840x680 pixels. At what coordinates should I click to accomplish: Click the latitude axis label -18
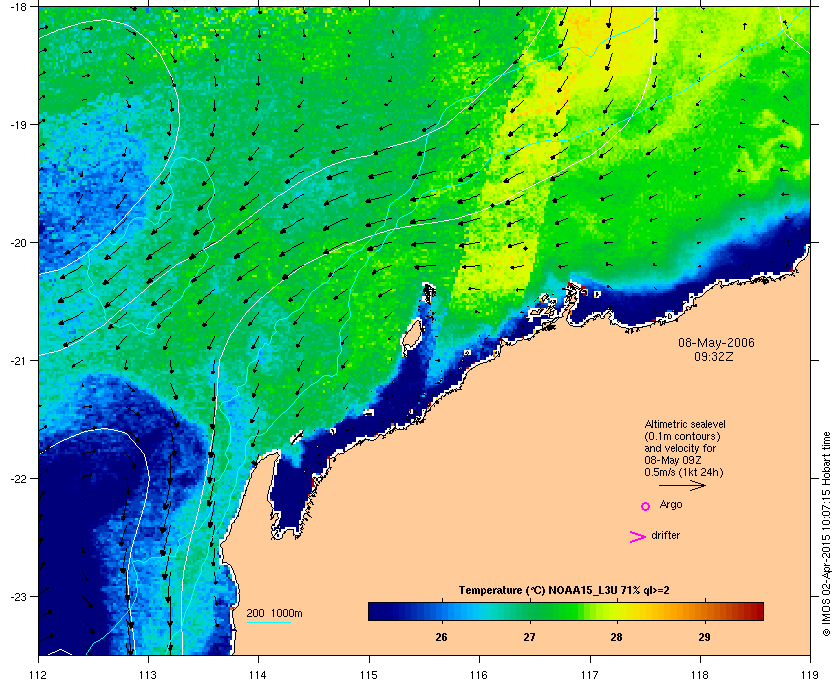(18, 6)
